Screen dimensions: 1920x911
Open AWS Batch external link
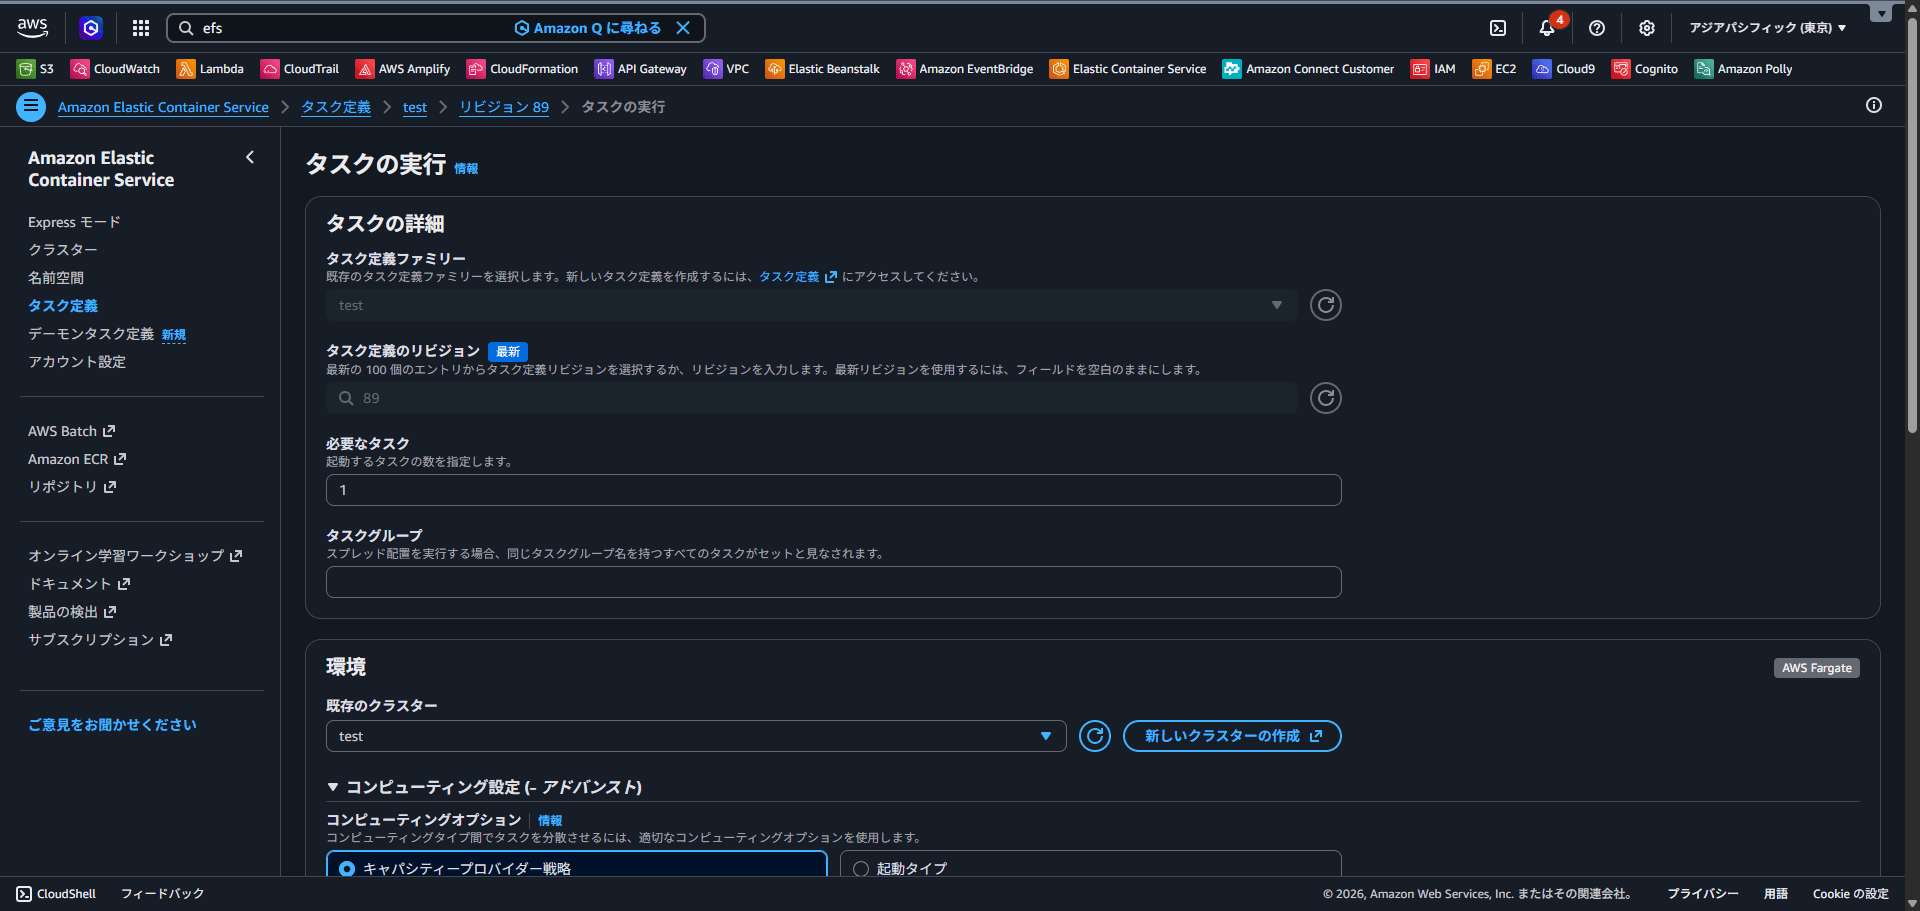pyautogui.click(x=72, y=431)
